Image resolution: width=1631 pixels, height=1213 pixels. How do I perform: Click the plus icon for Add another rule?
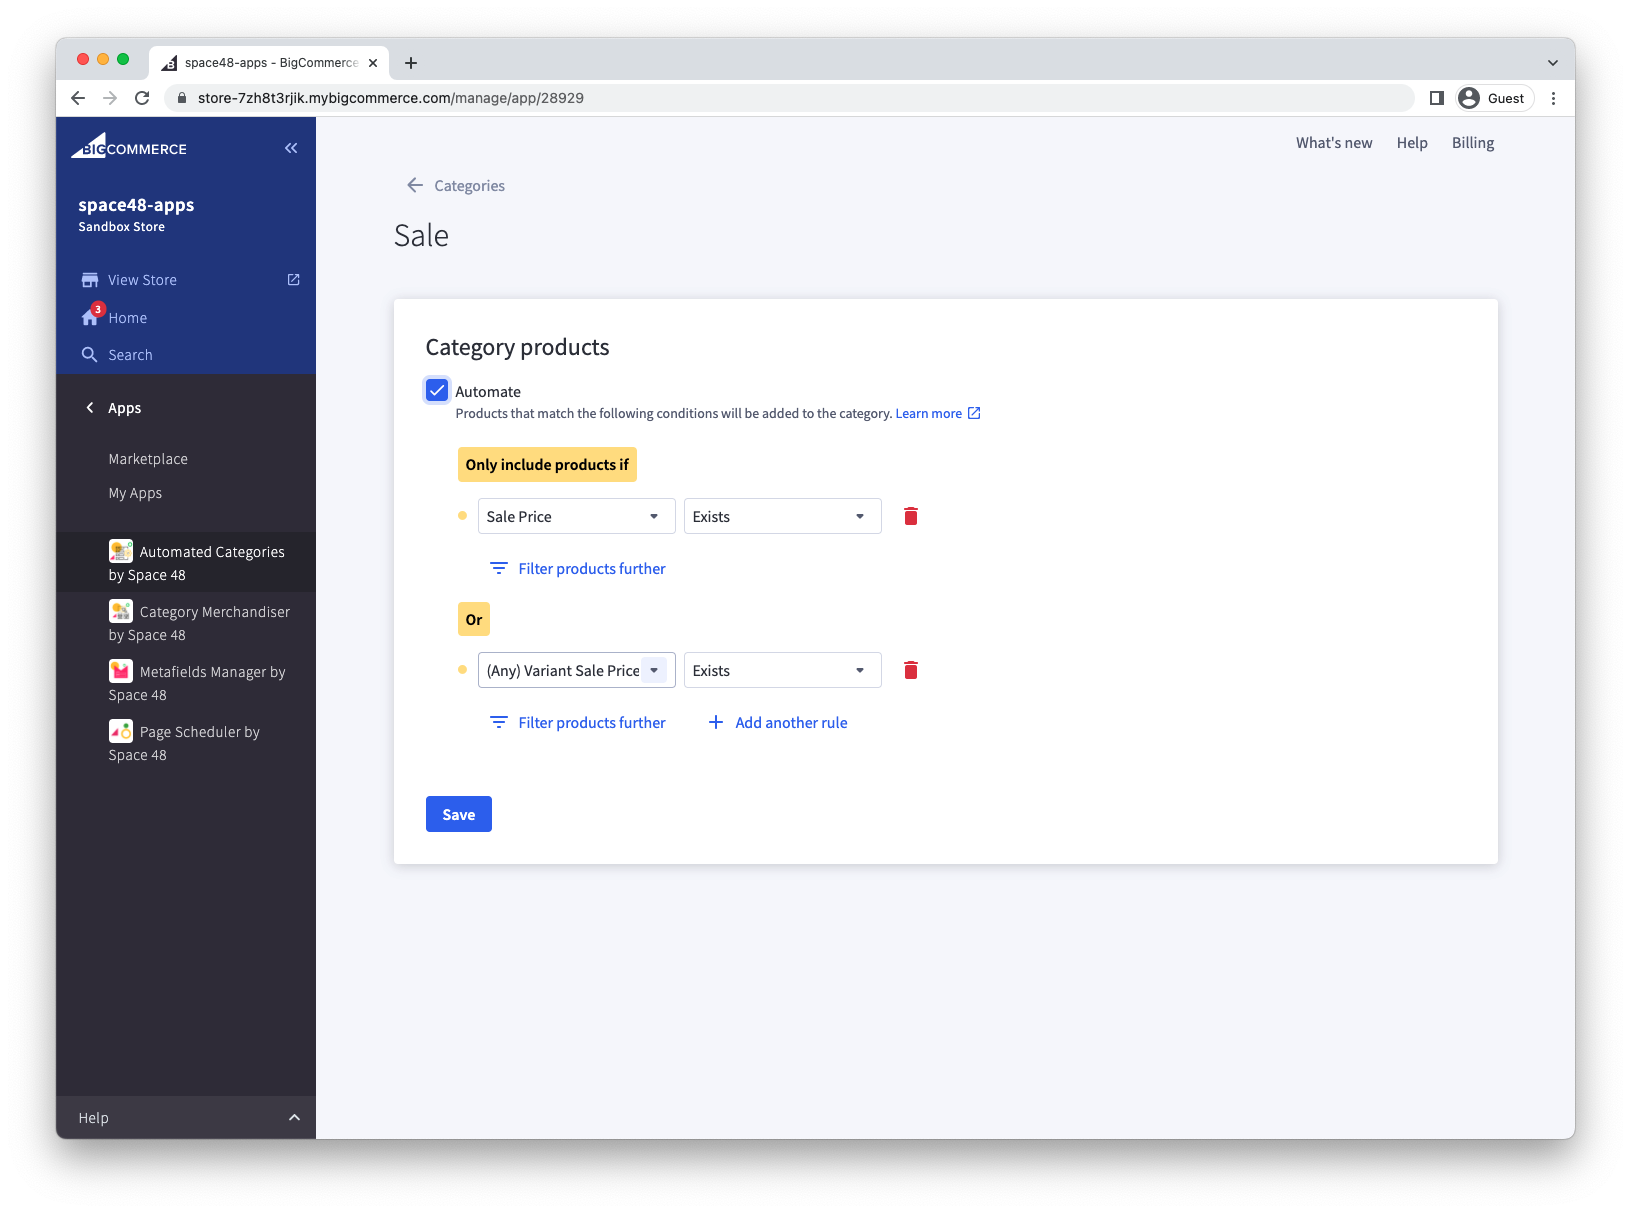pos(716,722)
